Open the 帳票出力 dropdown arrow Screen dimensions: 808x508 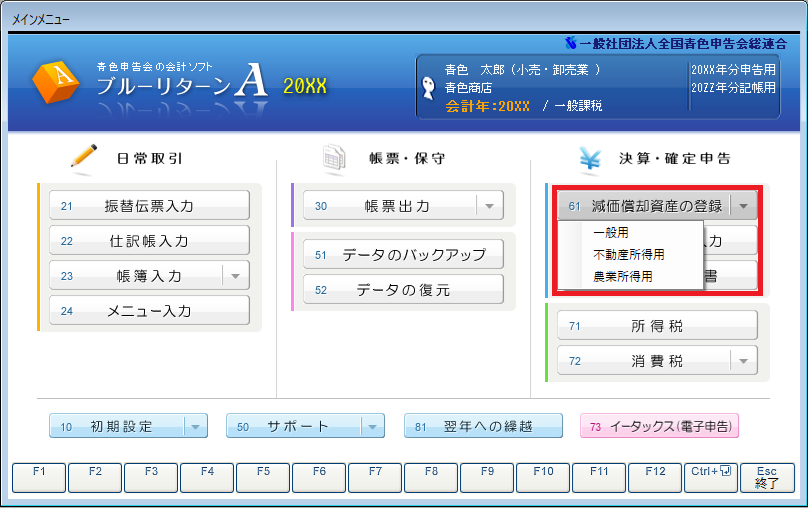(x=489, y=206)
